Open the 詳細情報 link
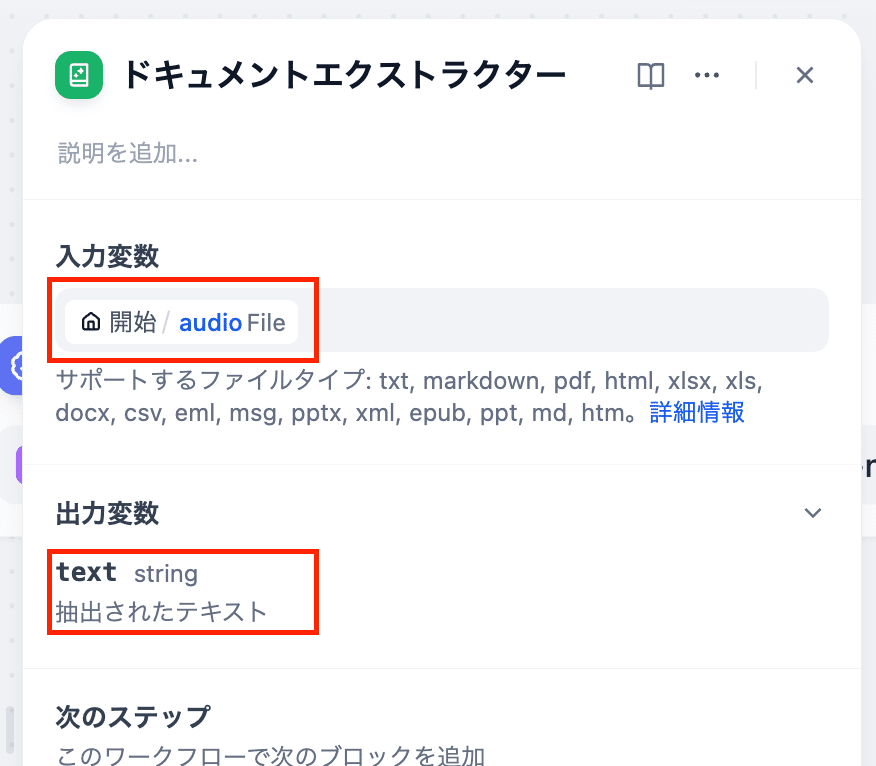The height and width of the screenshot is (766, 876). [697, 413]
